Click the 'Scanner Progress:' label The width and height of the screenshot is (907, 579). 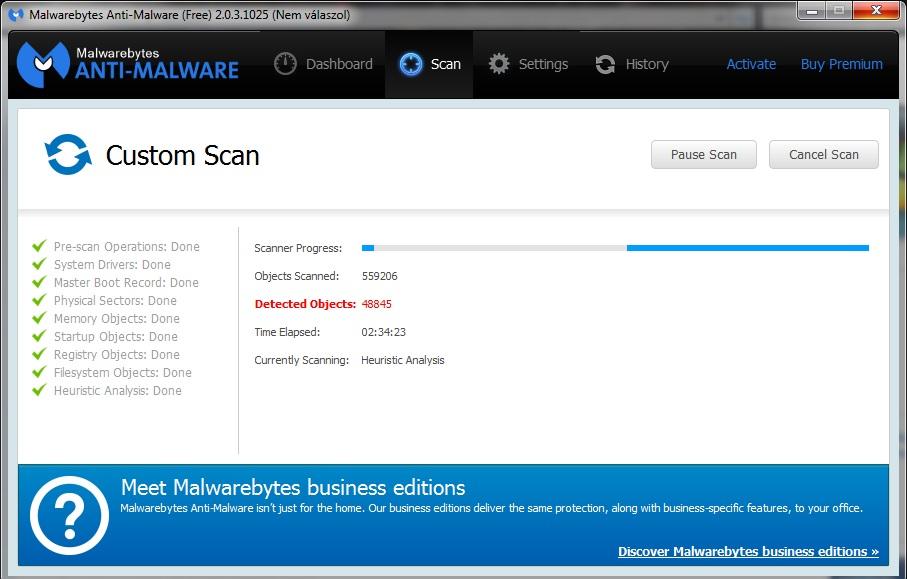coord(298,248)
